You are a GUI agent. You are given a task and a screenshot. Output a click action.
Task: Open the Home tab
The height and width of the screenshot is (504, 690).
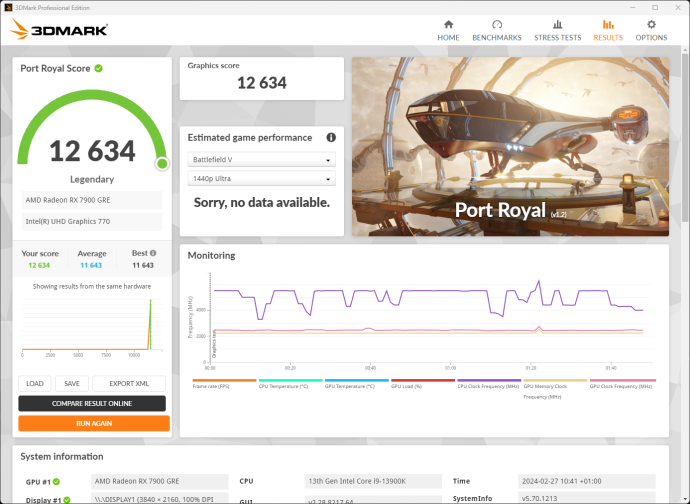pyautogui.click(x=448, y=31)
